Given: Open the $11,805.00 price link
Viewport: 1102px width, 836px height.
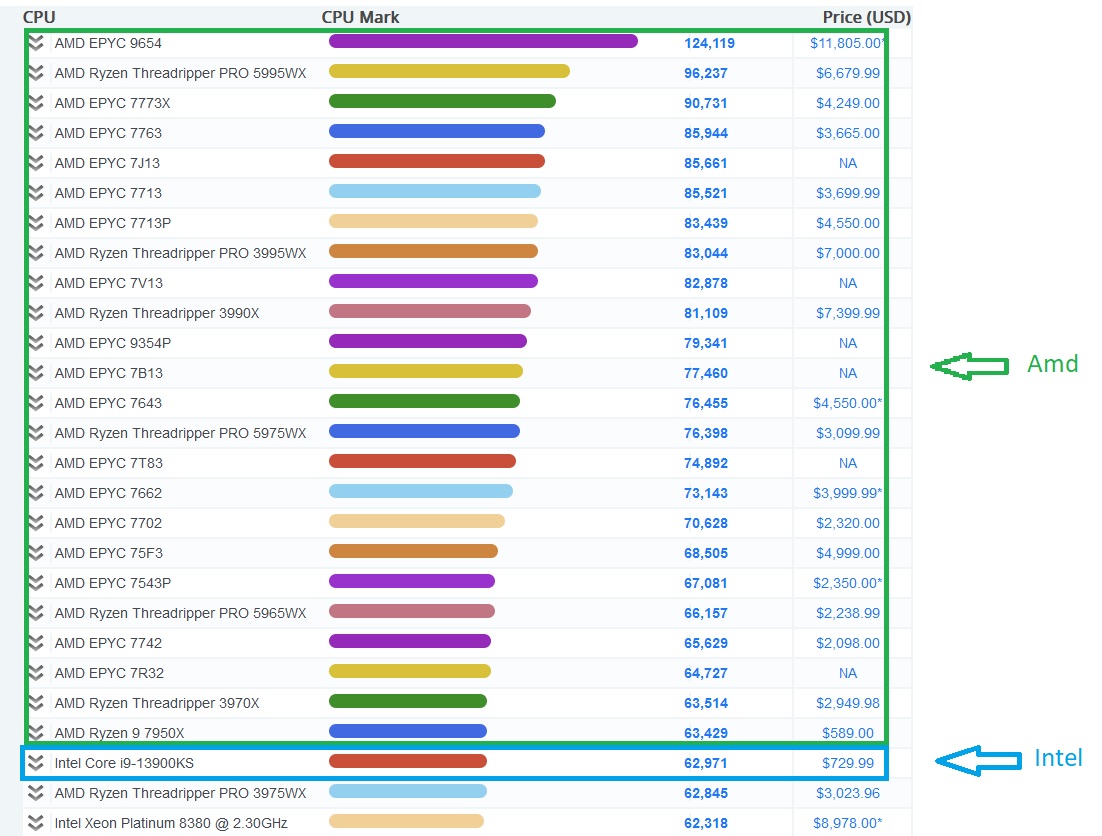Looking at the screenshot, I should pyautogui.click(x=846, y=44).
